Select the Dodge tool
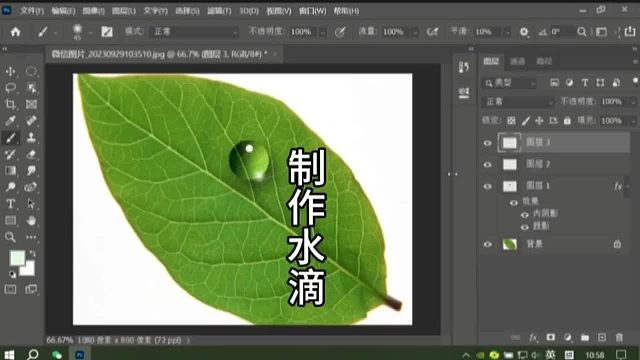The width and height of the screenshot is (640, 360). 10,187
